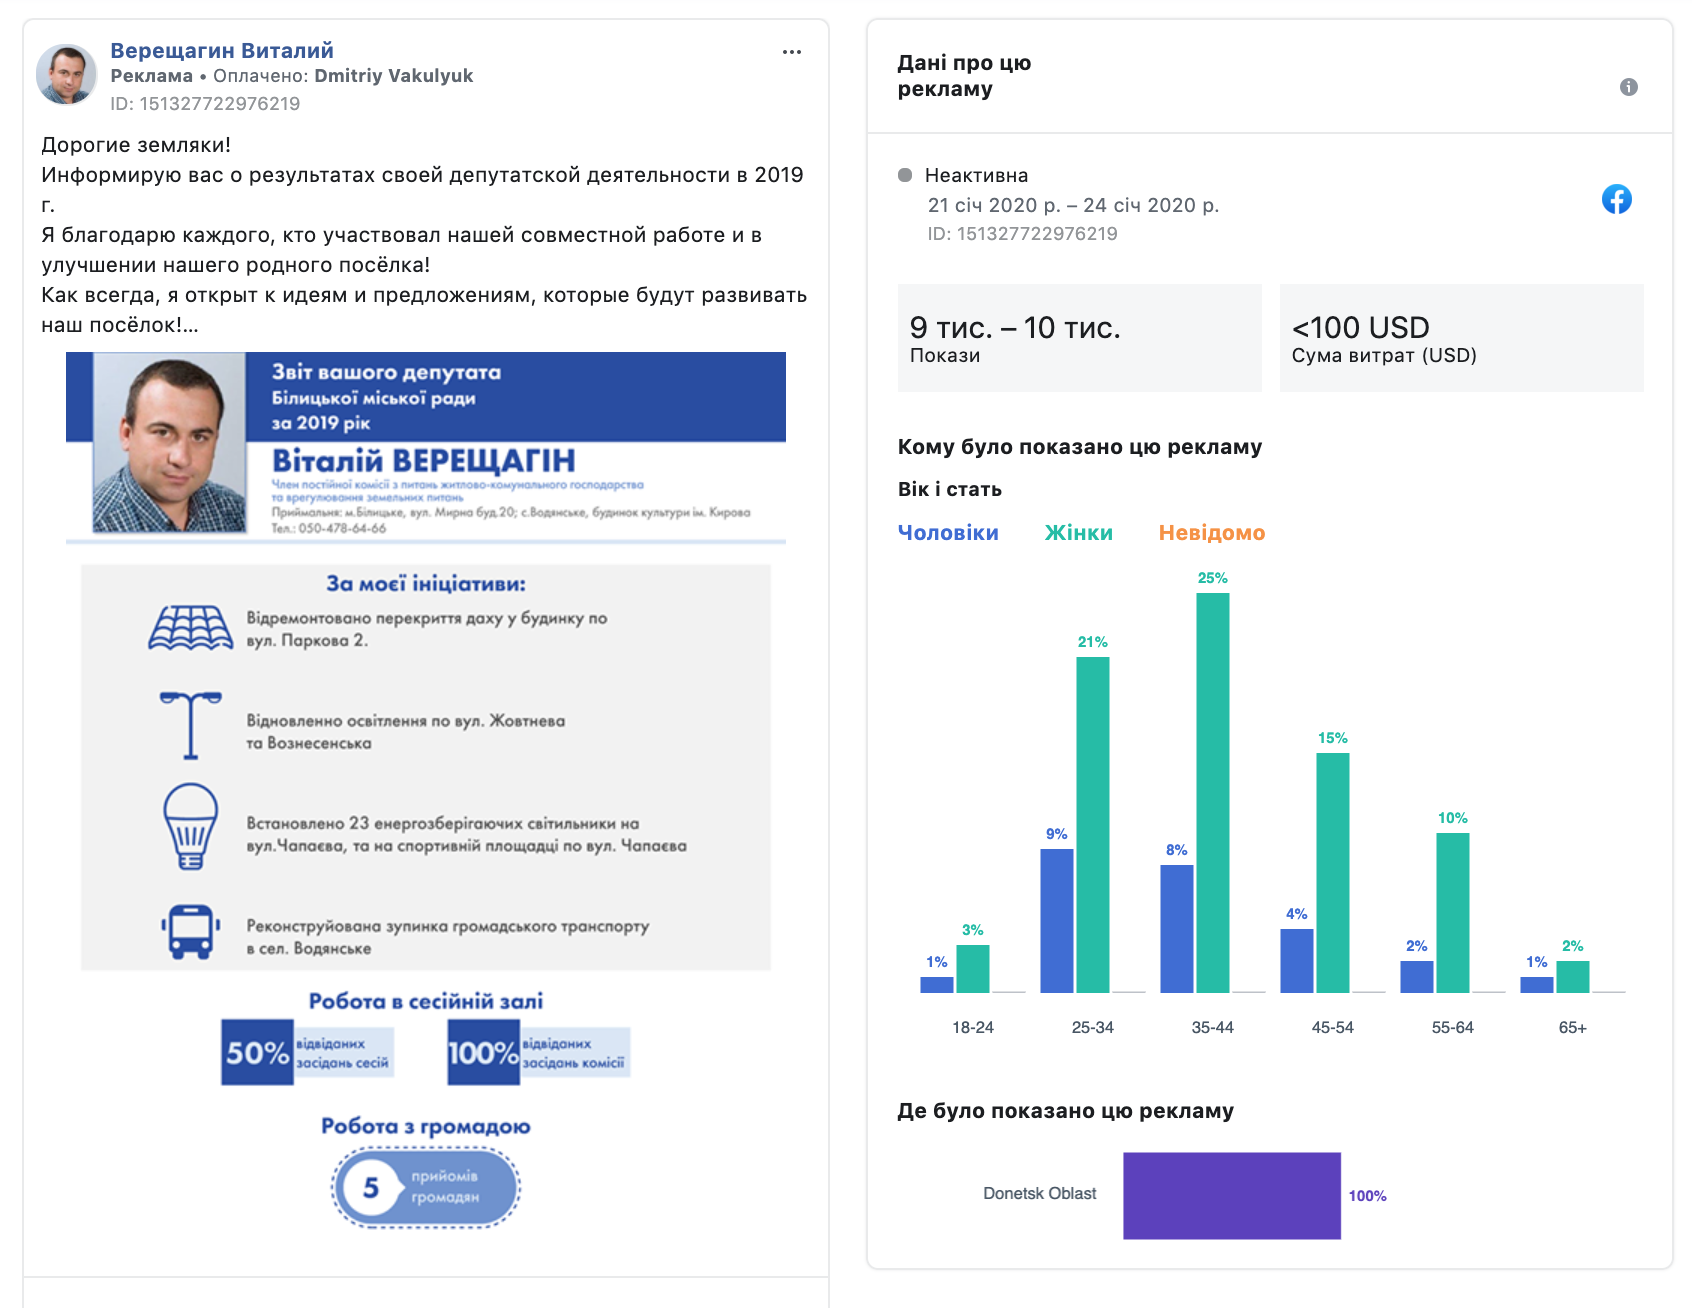The image size is (1692, 1308).
Task: Click the spend box showing <100 USD
Action: pos(1460,338)
